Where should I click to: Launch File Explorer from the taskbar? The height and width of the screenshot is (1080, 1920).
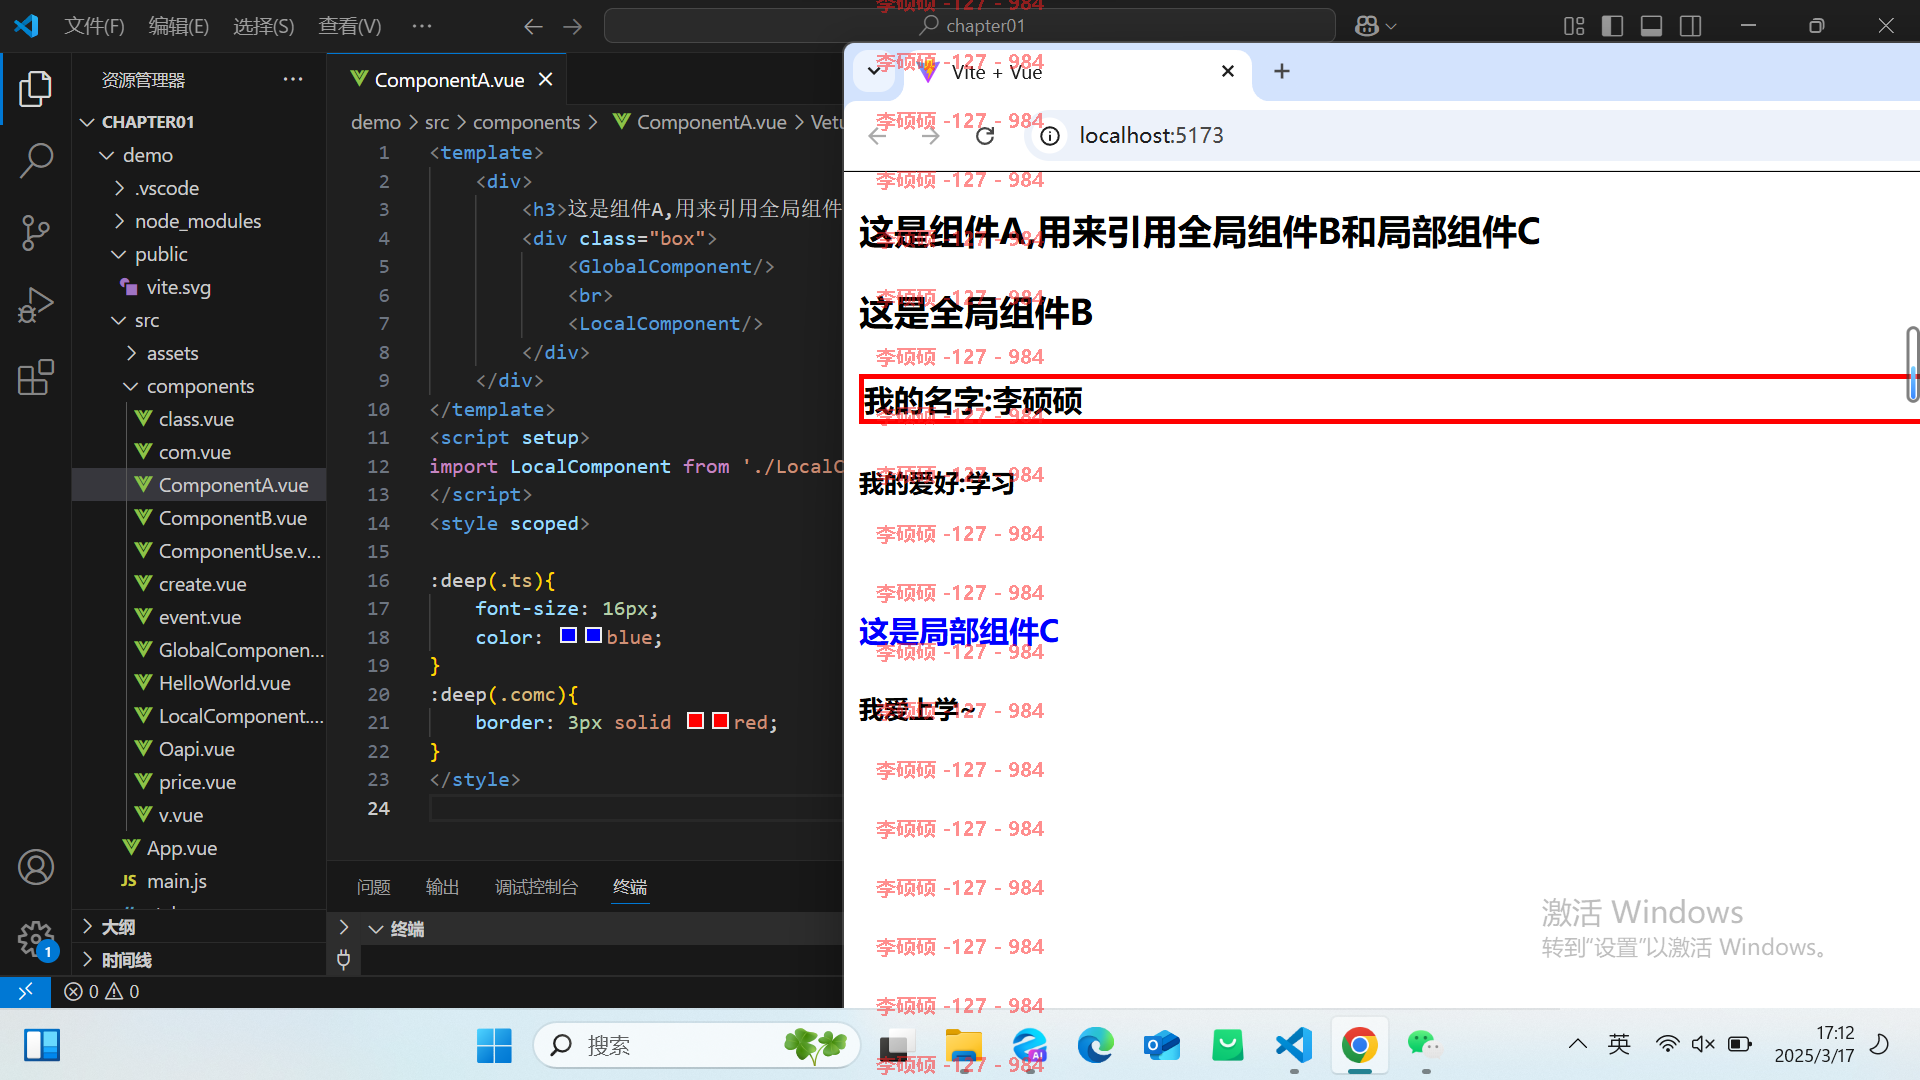click(964, 1046)
